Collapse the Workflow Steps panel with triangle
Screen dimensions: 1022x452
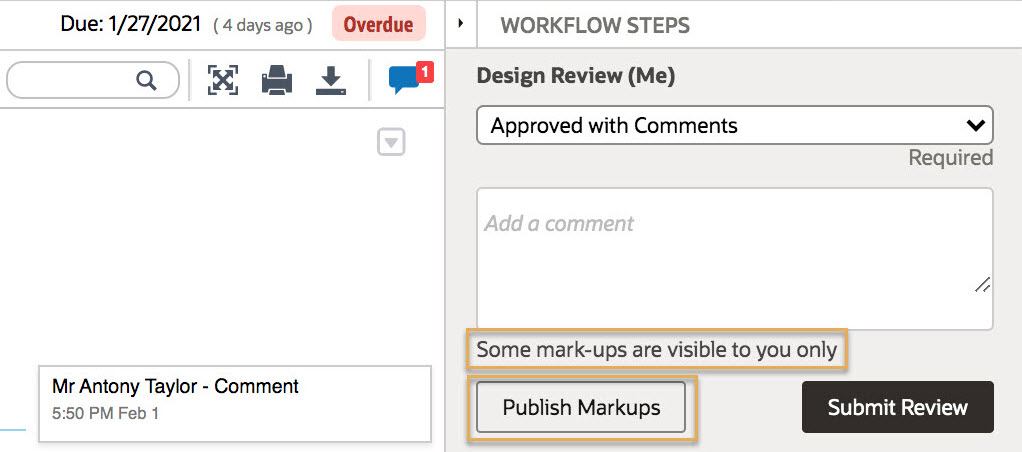click(x=460, y=23)
